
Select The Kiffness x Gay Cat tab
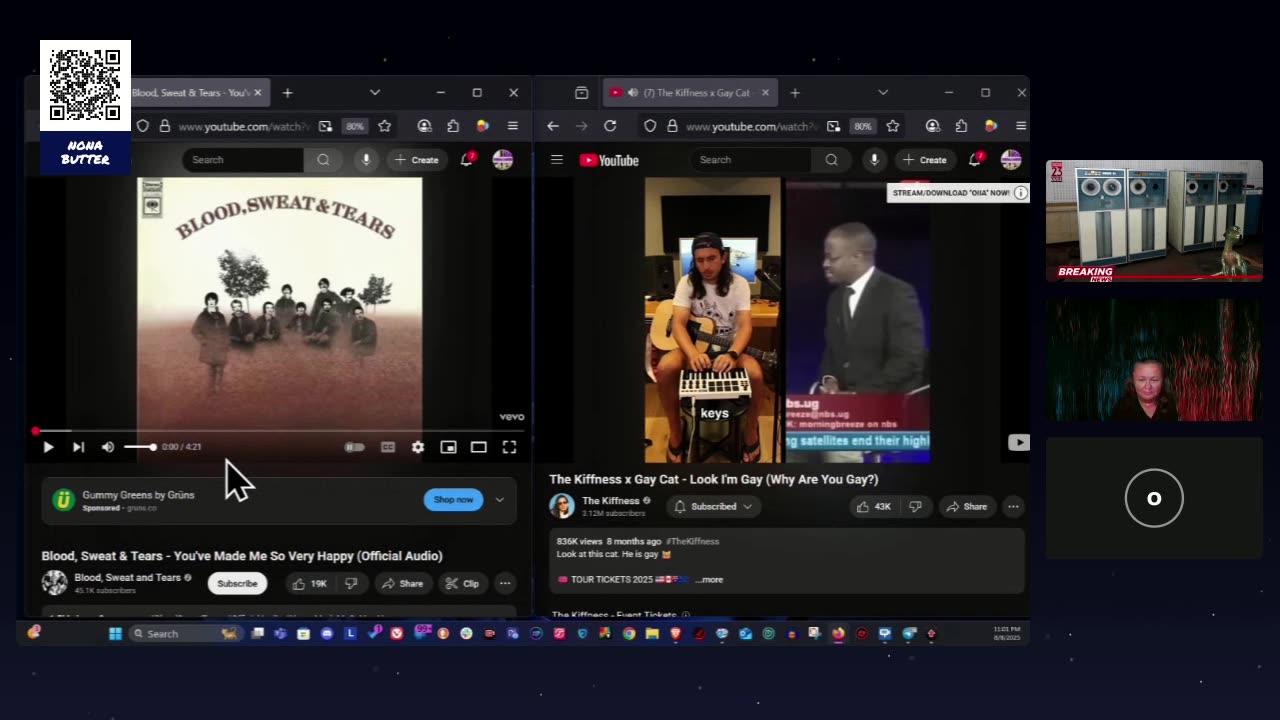(x=688, y=93)
